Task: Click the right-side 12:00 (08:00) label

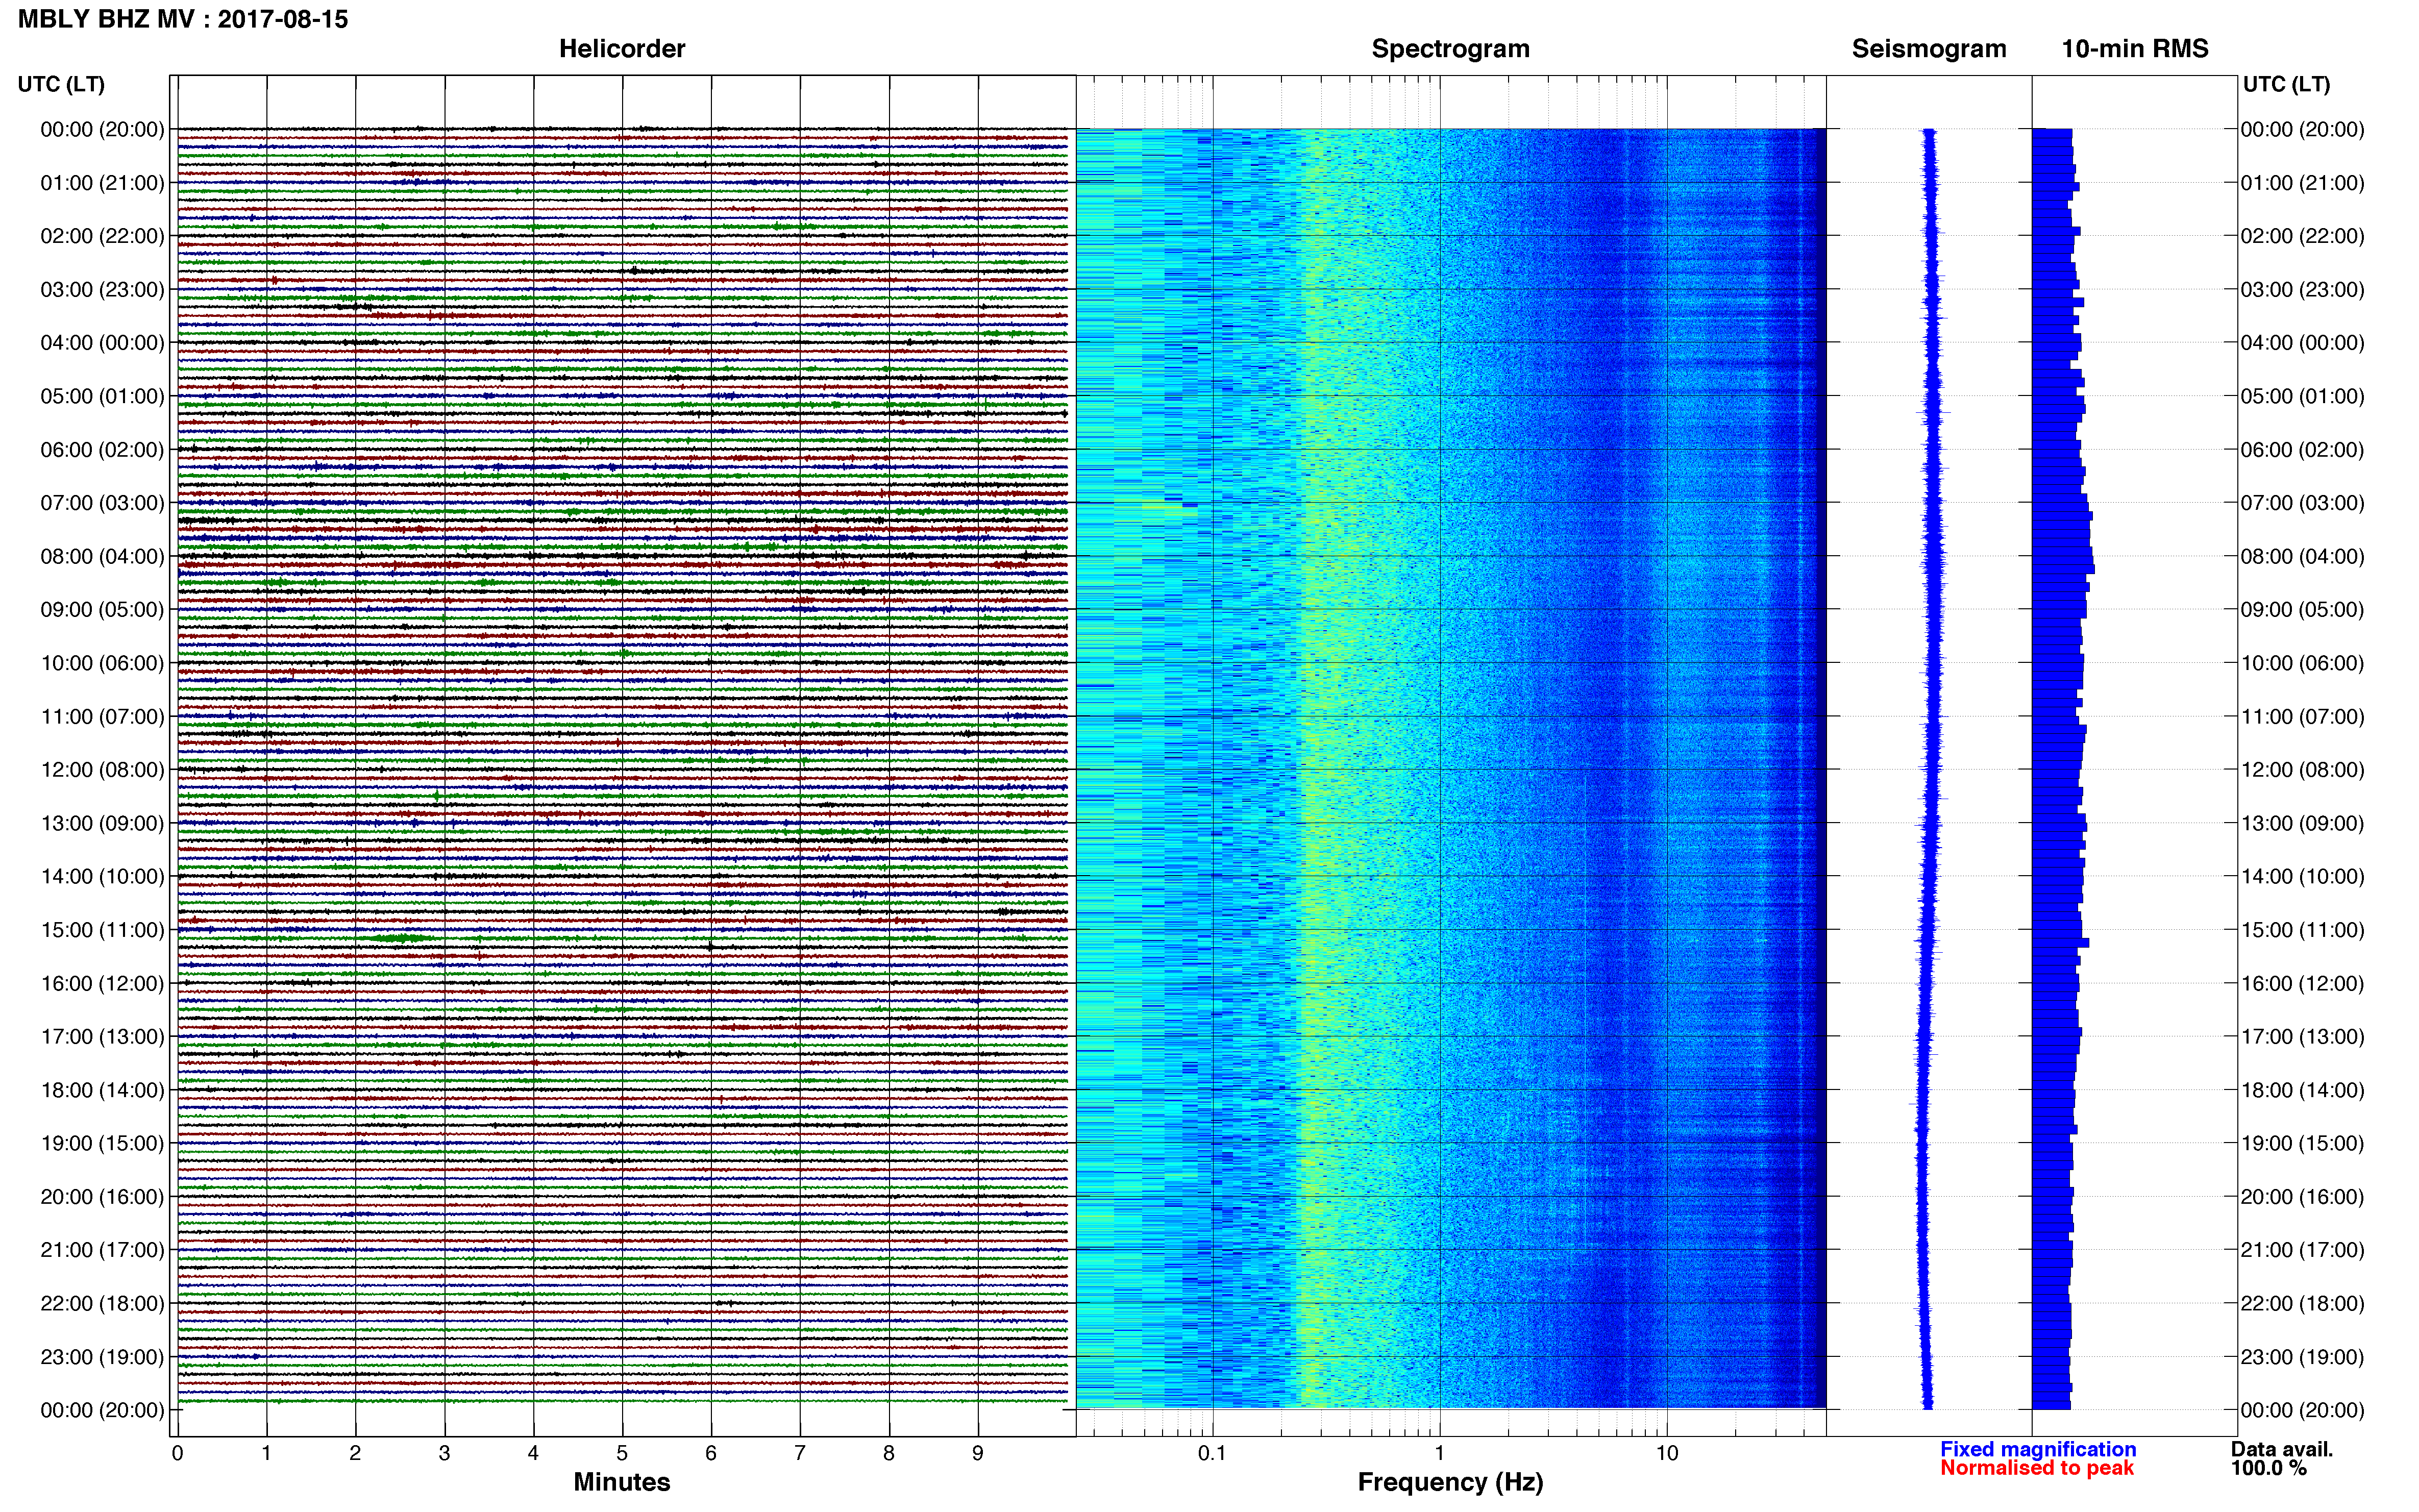Action: point(2302,770)
